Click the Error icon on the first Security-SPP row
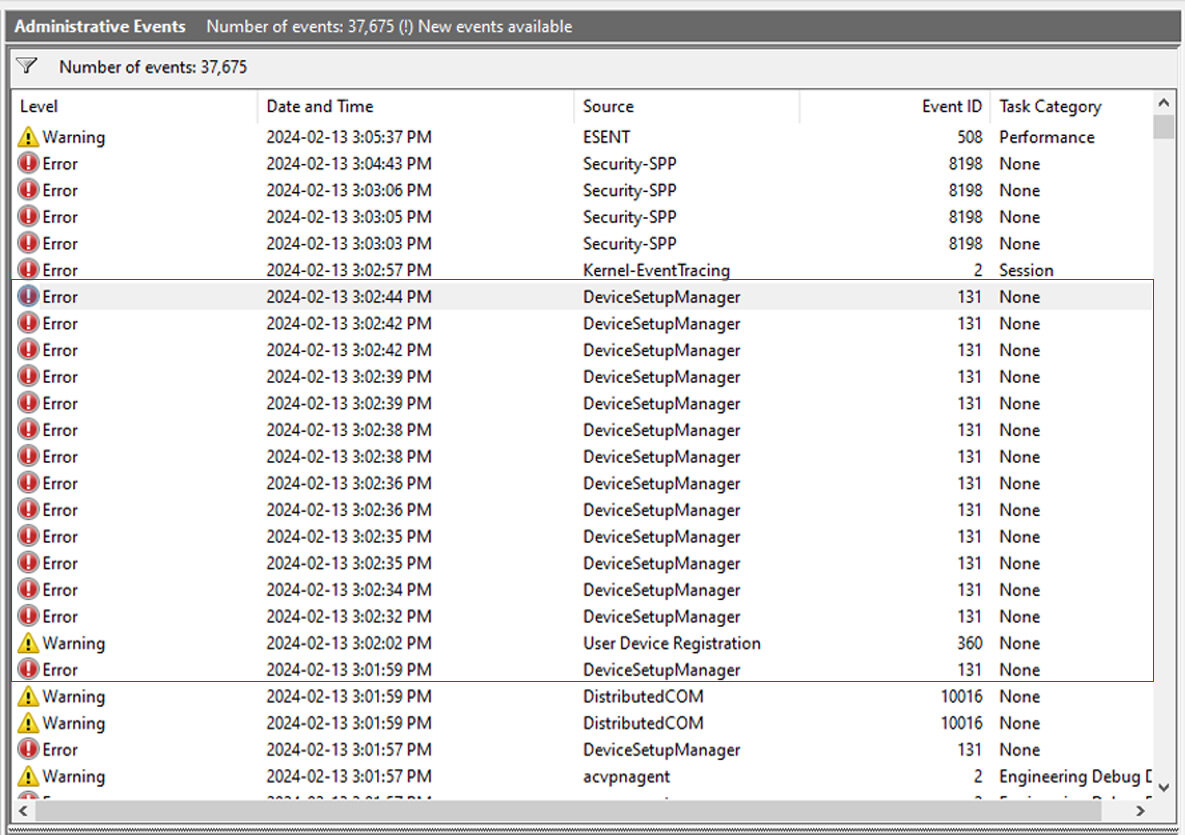This screenshot has height=835, width=1185. pos(27,163)
